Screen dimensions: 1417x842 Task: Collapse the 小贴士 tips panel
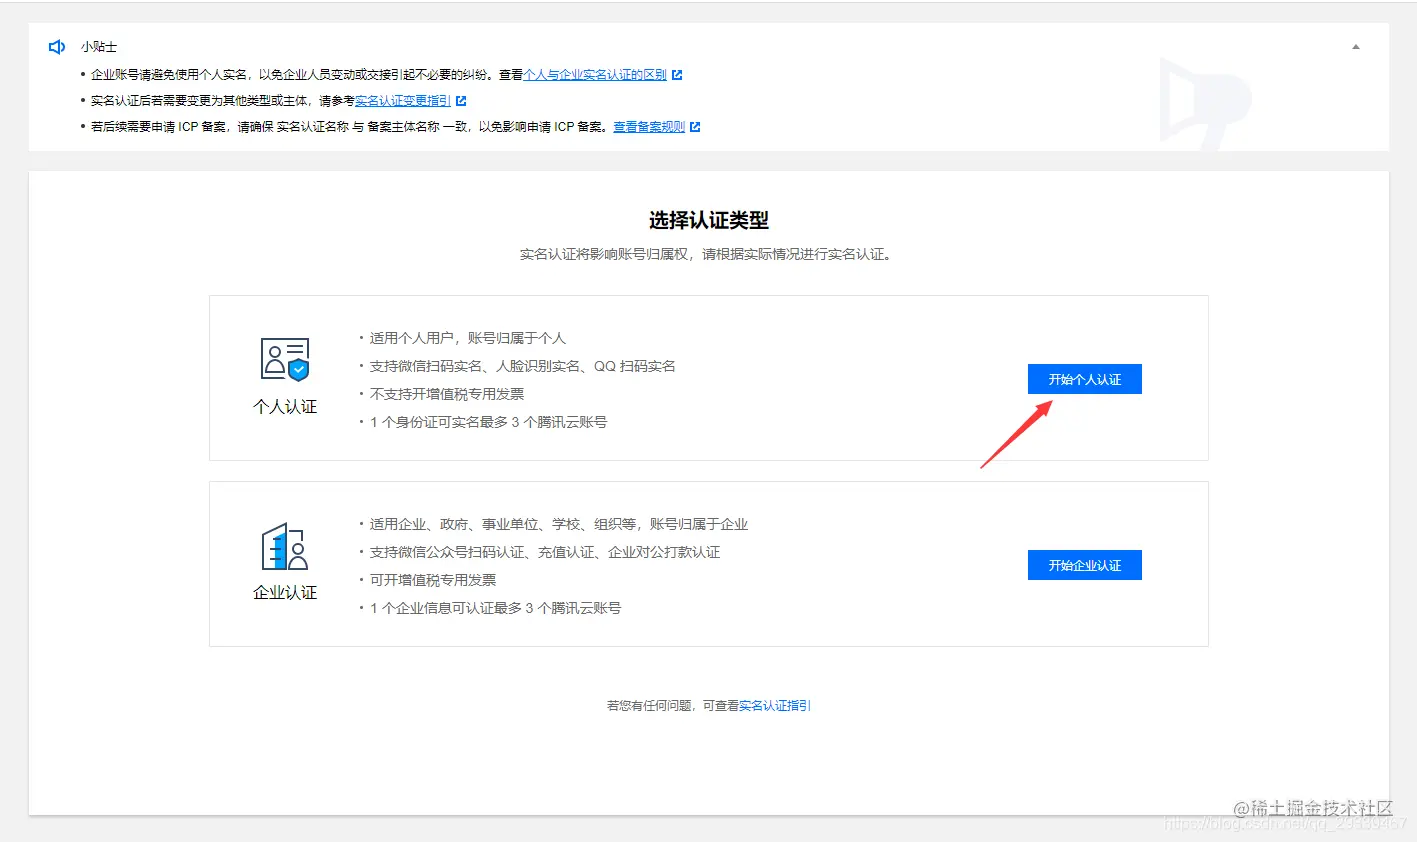(x=1355, y=46)
